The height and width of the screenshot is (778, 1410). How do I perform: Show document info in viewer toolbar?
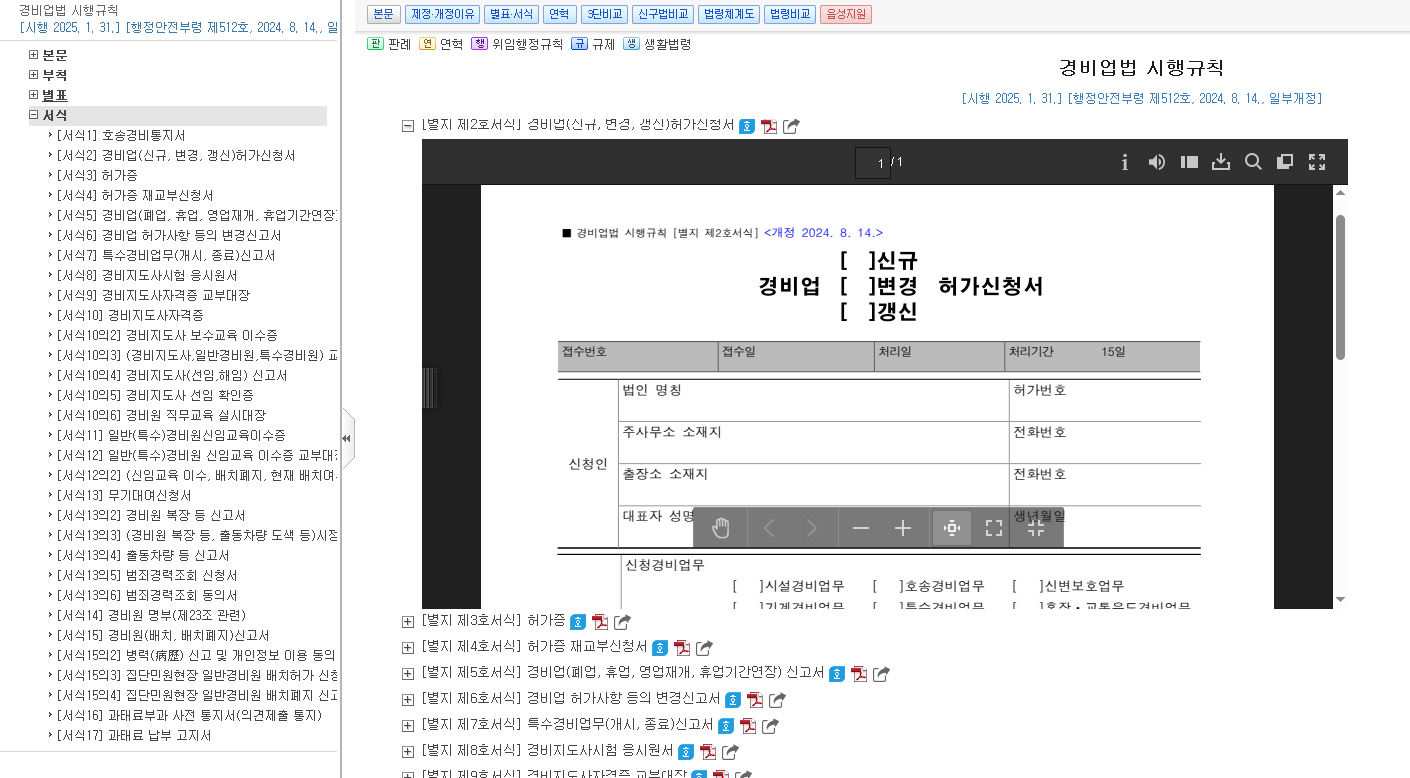pyautogui.click(x=1125, y=162)
